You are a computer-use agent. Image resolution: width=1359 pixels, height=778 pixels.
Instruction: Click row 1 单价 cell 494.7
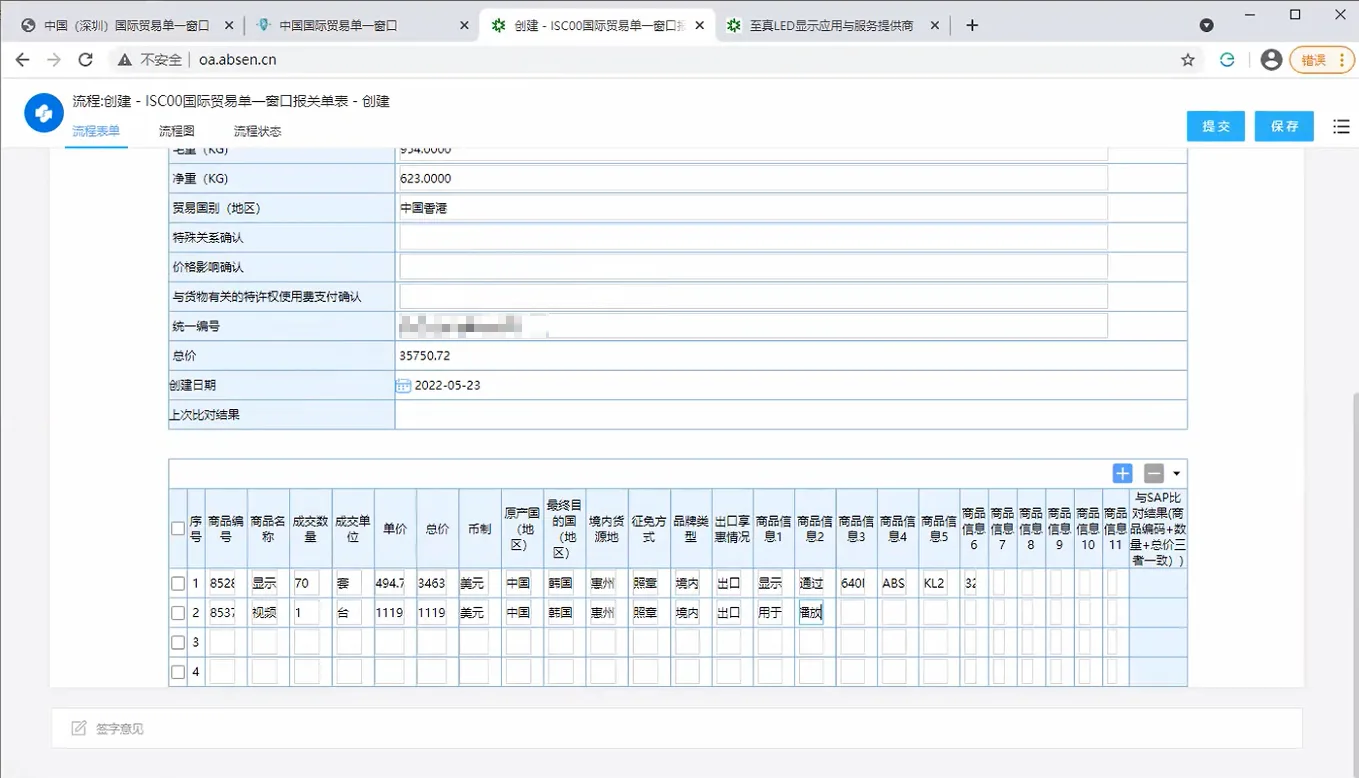click(390, 583)
